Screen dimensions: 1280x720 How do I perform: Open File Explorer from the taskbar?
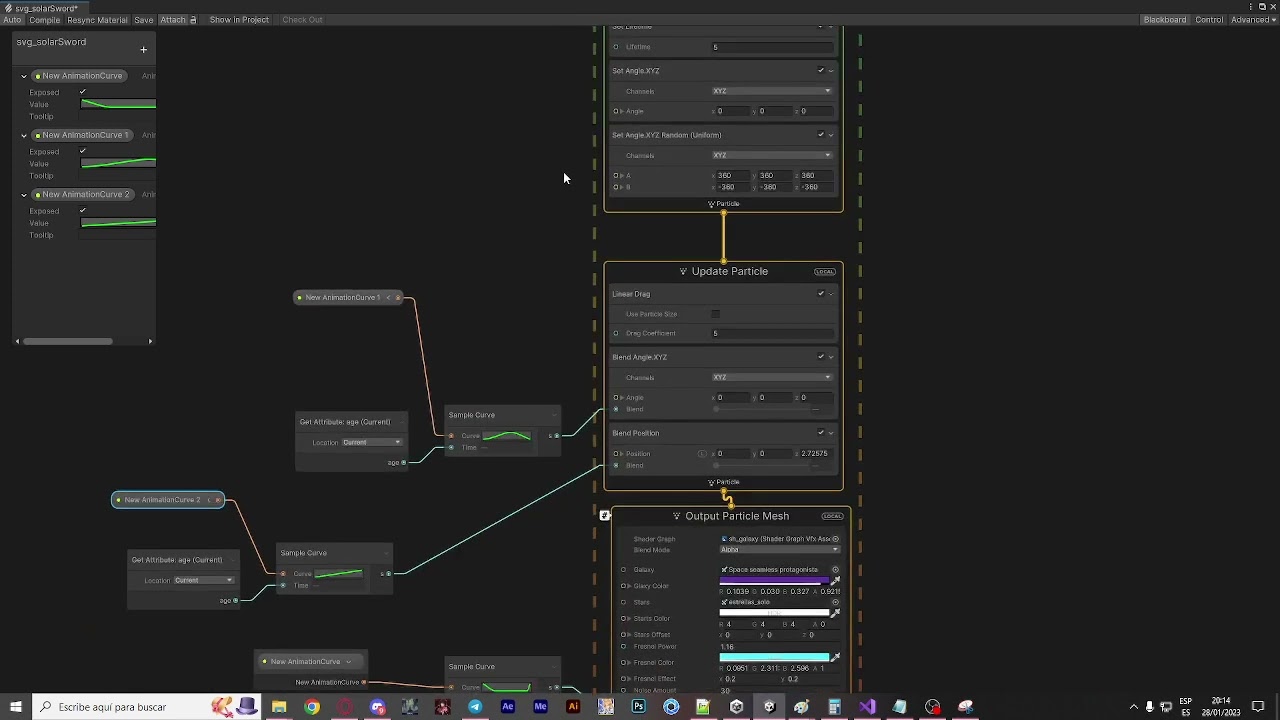click(279, 707)
